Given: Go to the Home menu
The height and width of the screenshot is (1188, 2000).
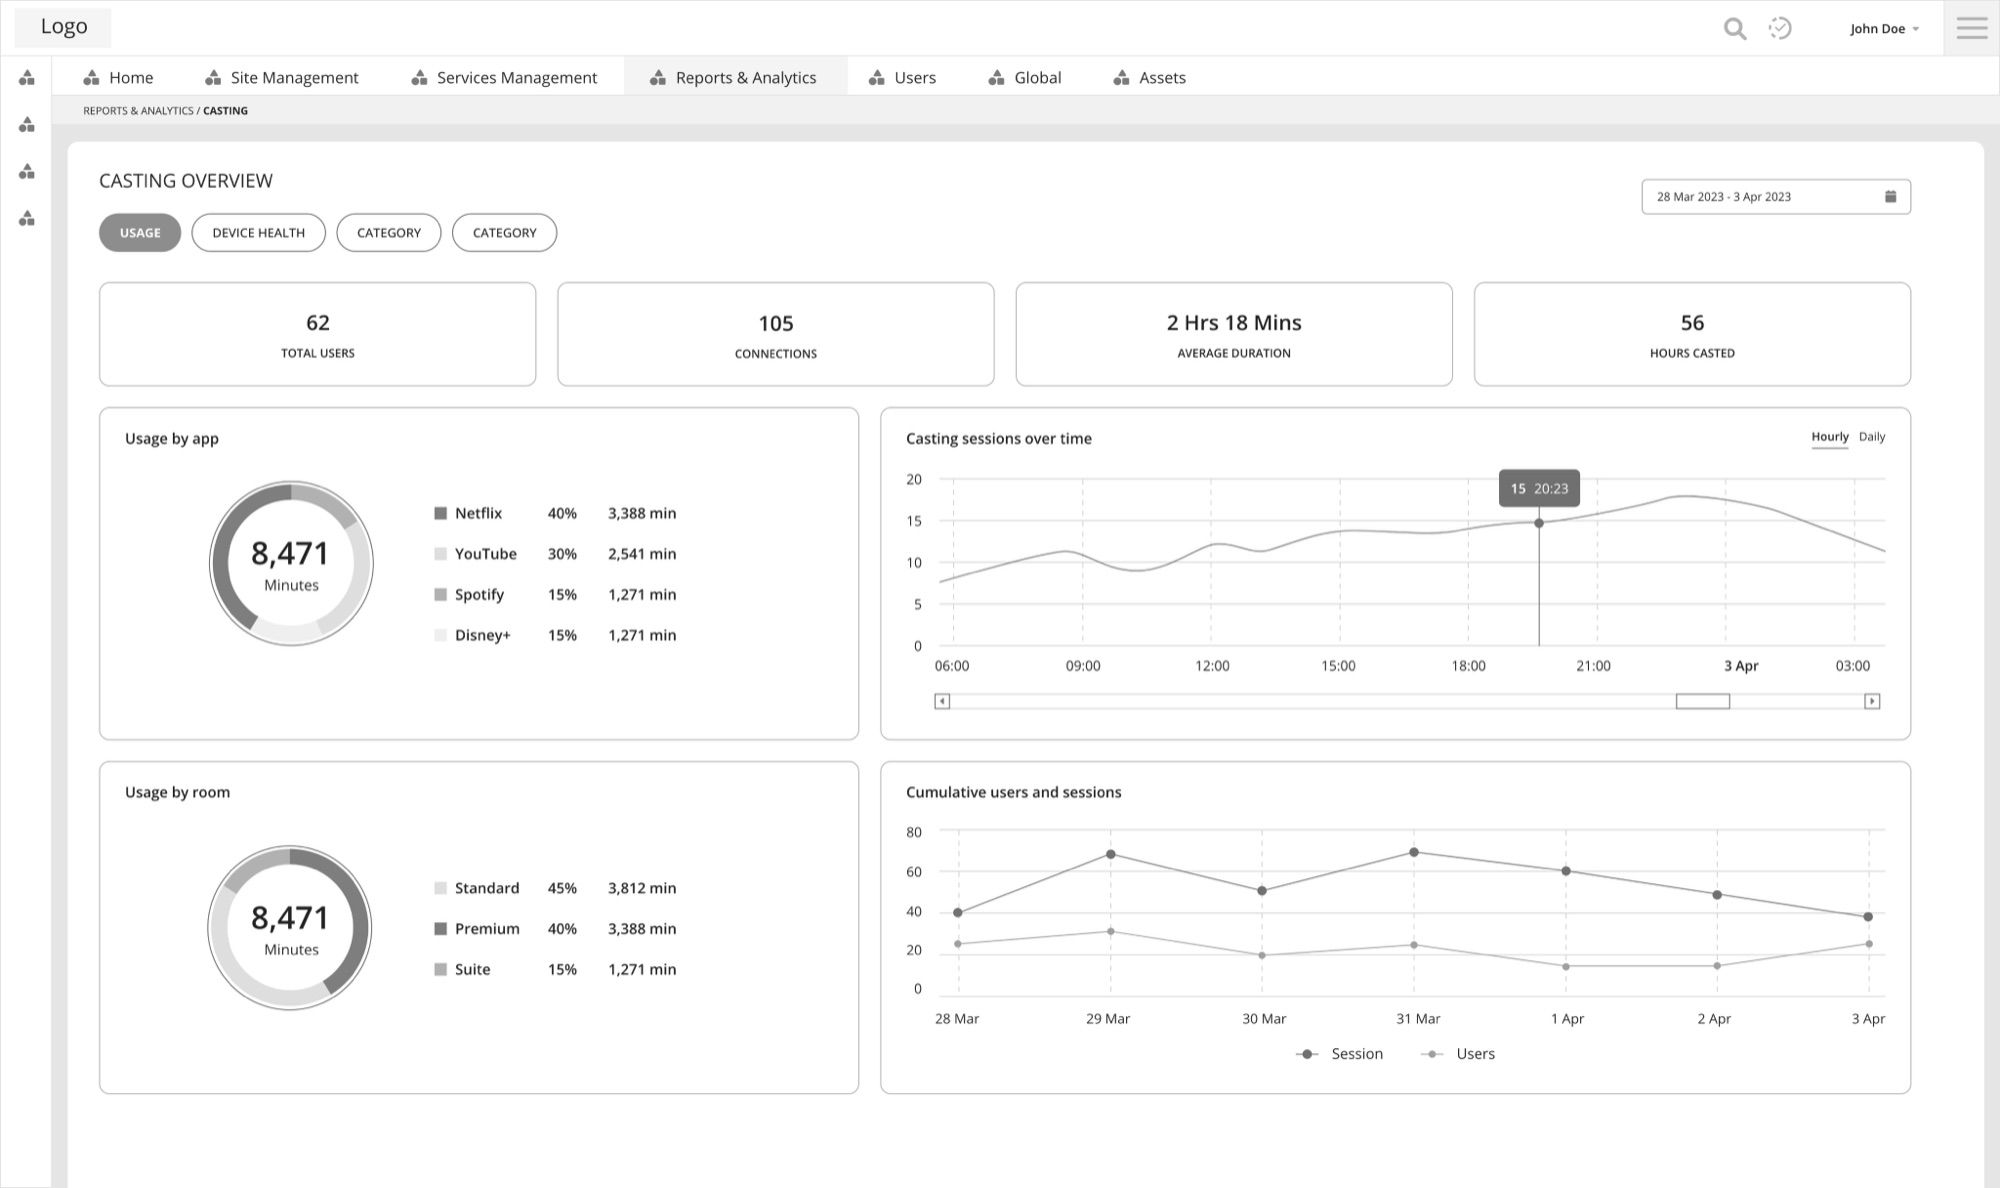Looking at the screenshot, I should [x=118, y=77].
